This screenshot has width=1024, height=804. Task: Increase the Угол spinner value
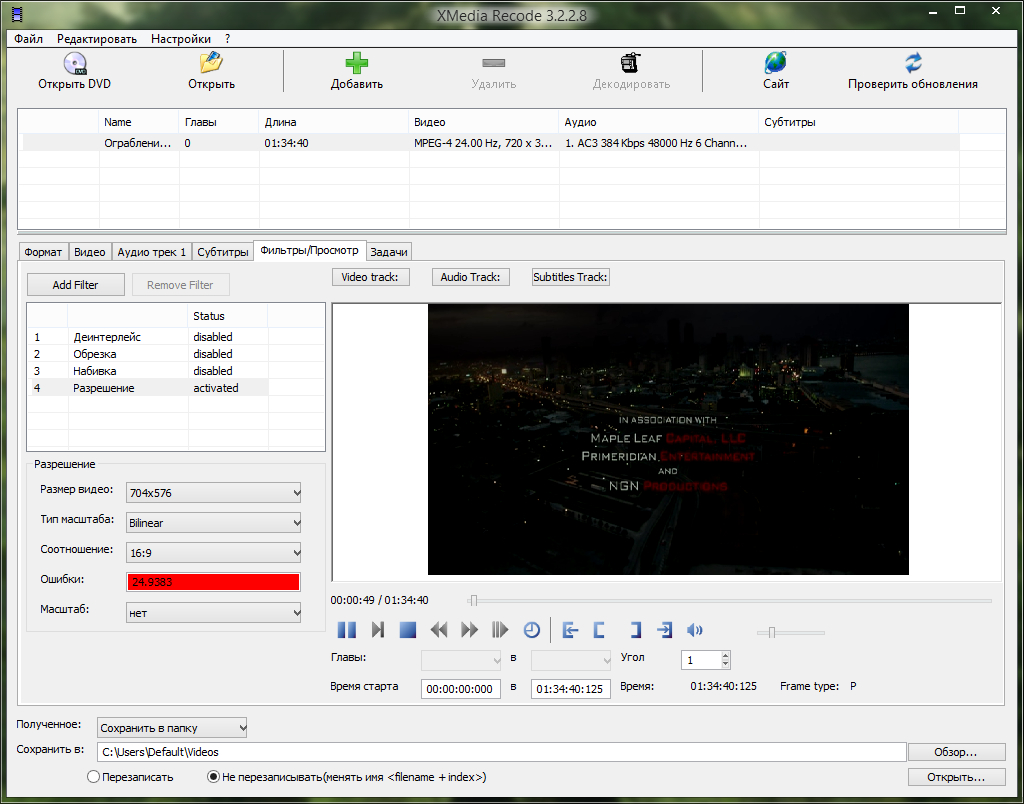pyautogui.click(x=725, y=655)
